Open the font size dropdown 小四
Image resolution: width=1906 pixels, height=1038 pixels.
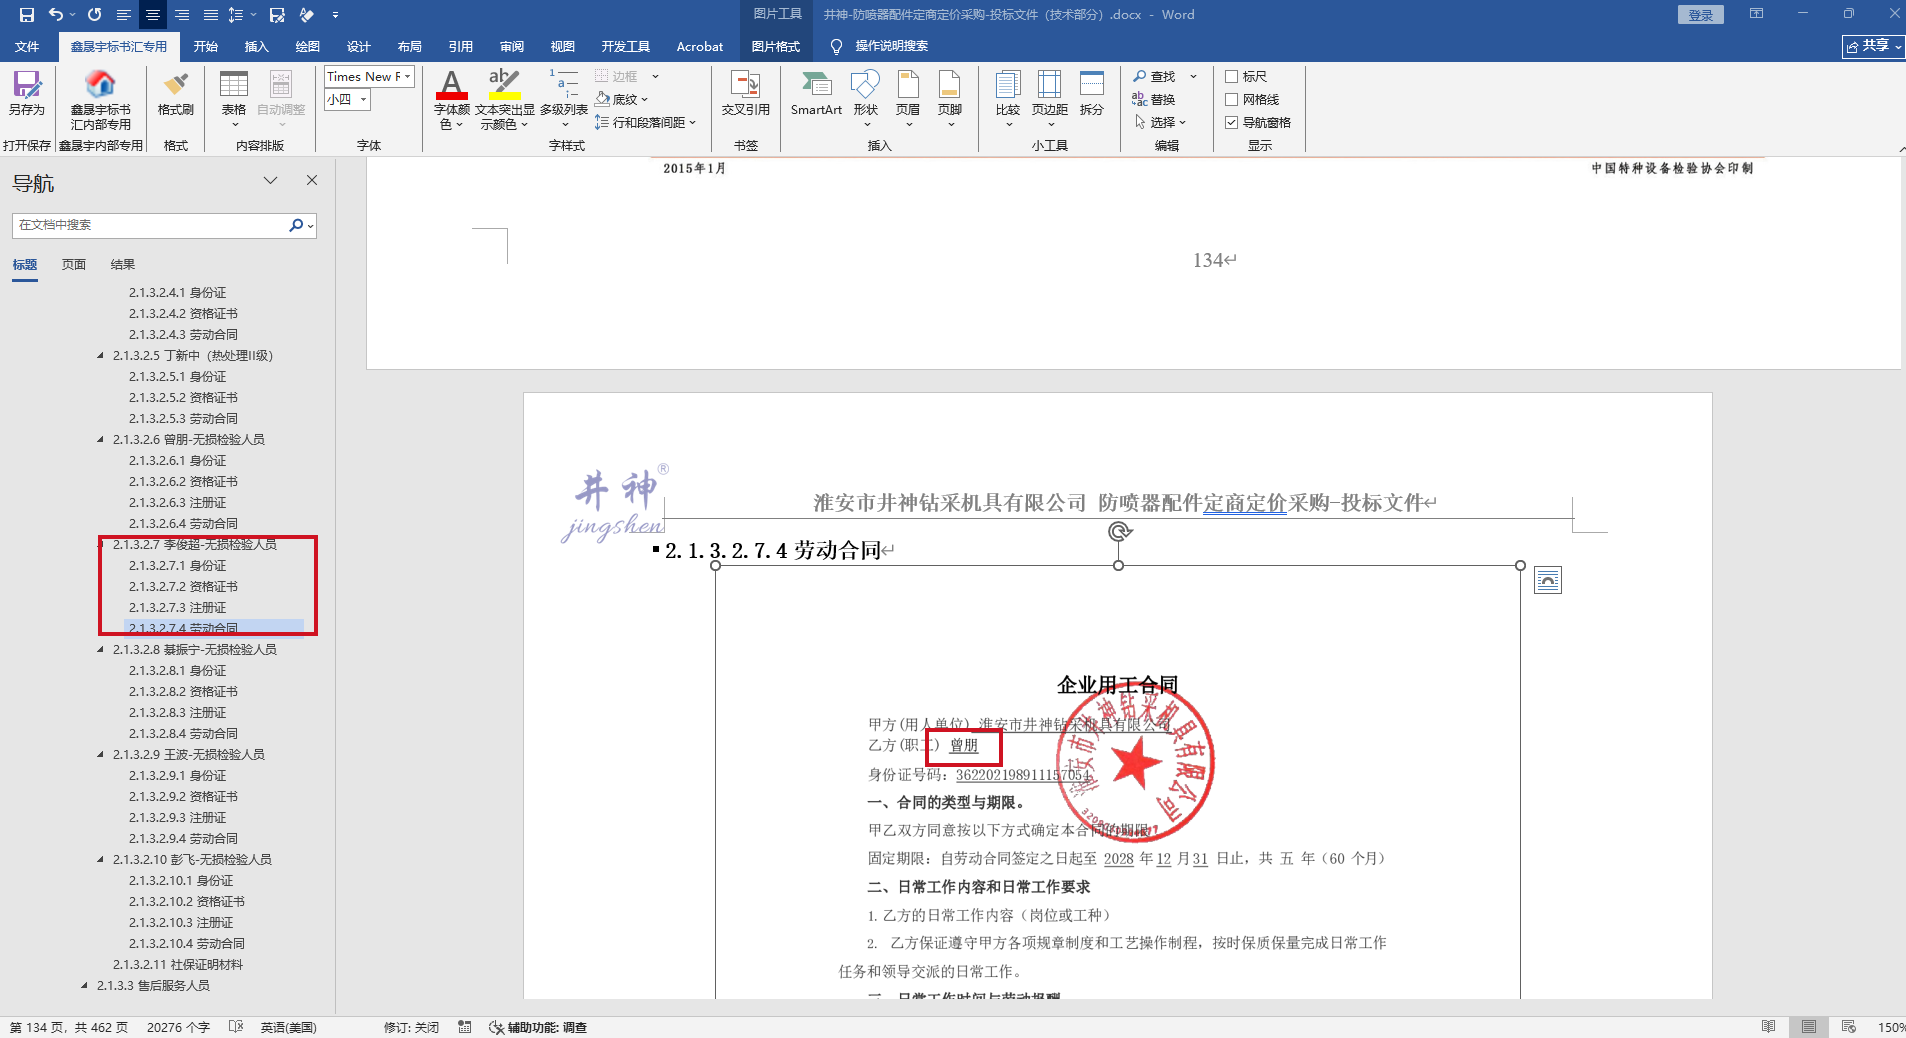point(364,99)
